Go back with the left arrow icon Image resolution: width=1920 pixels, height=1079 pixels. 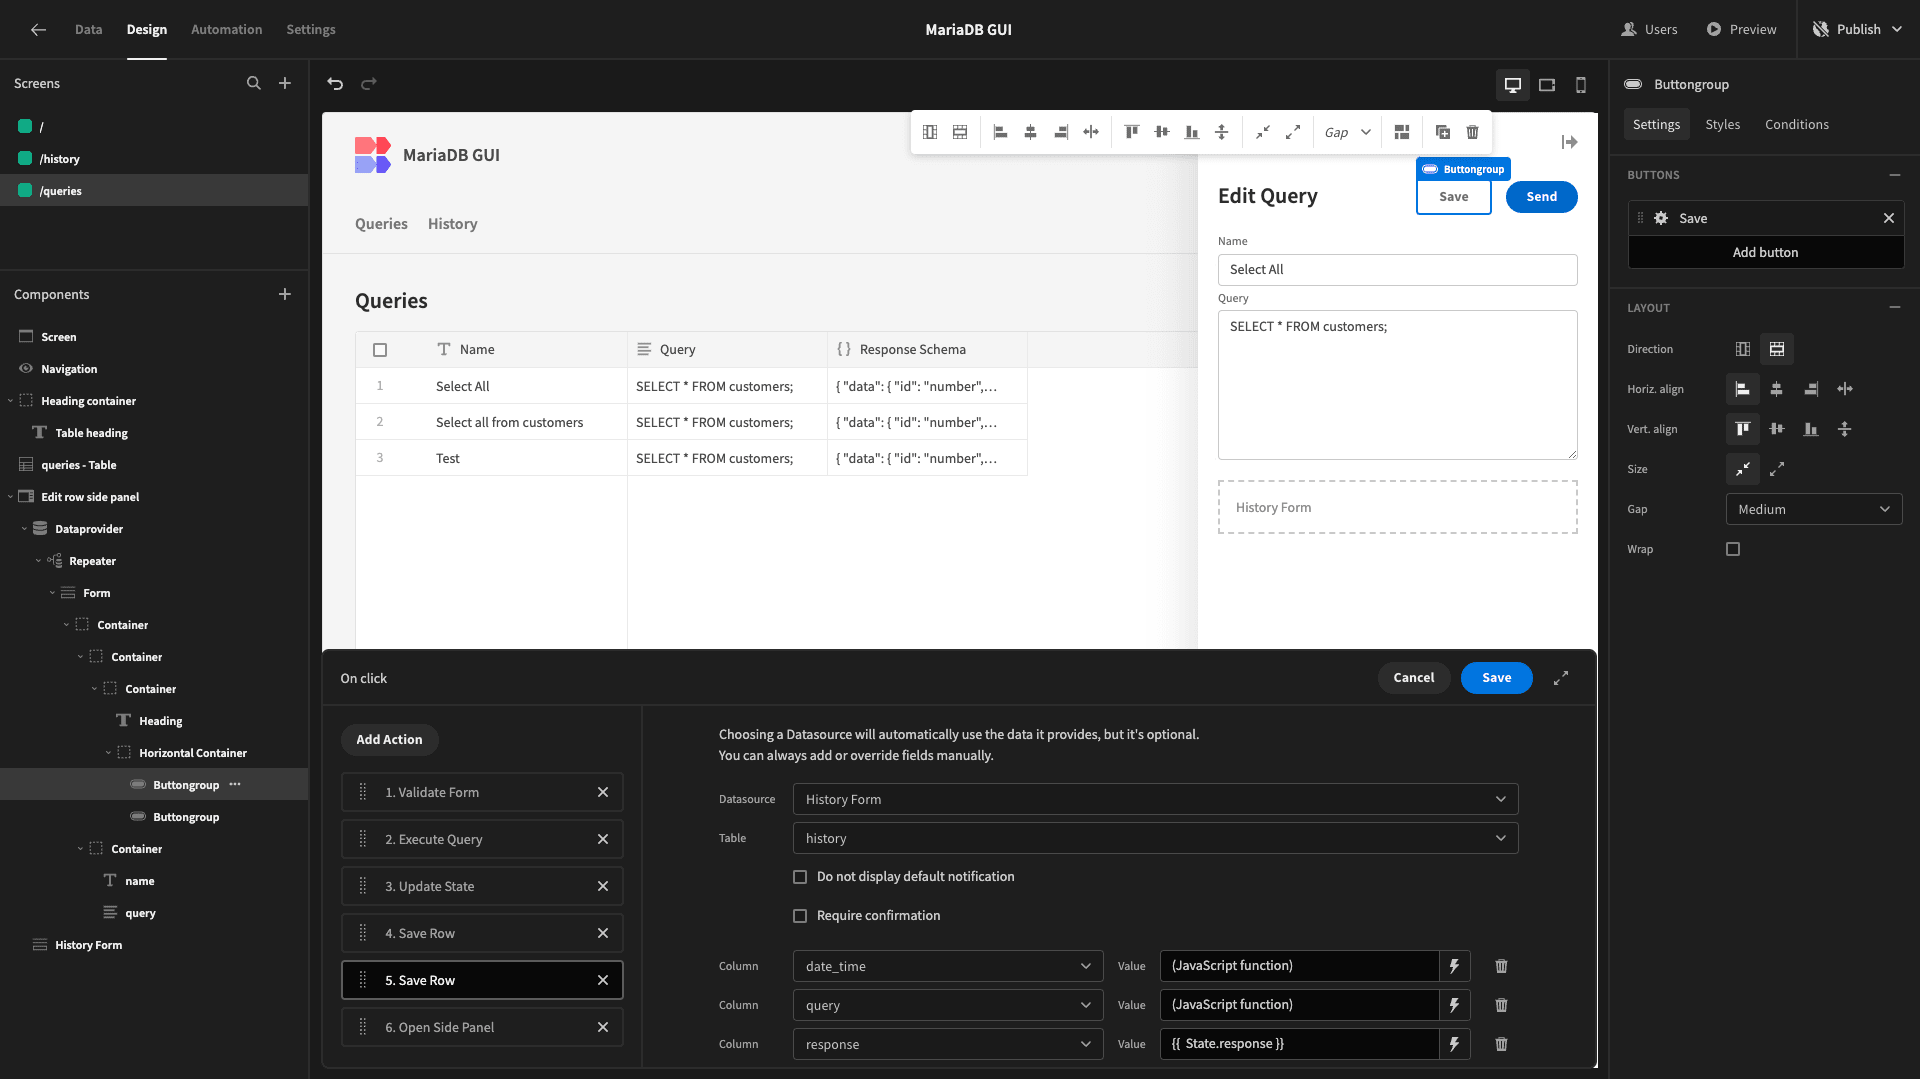[38, 30]
